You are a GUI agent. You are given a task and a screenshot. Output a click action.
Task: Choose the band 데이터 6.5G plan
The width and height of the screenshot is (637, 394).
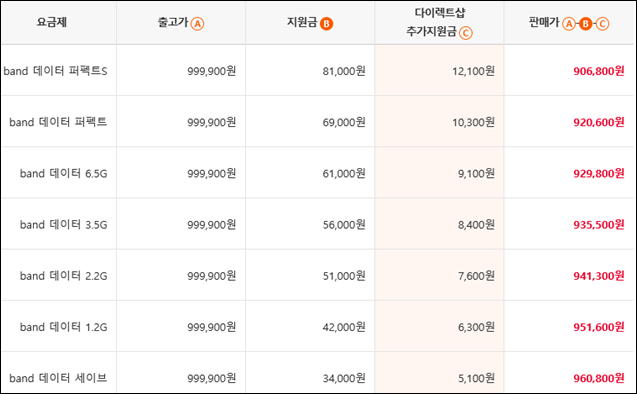point(63,173)
